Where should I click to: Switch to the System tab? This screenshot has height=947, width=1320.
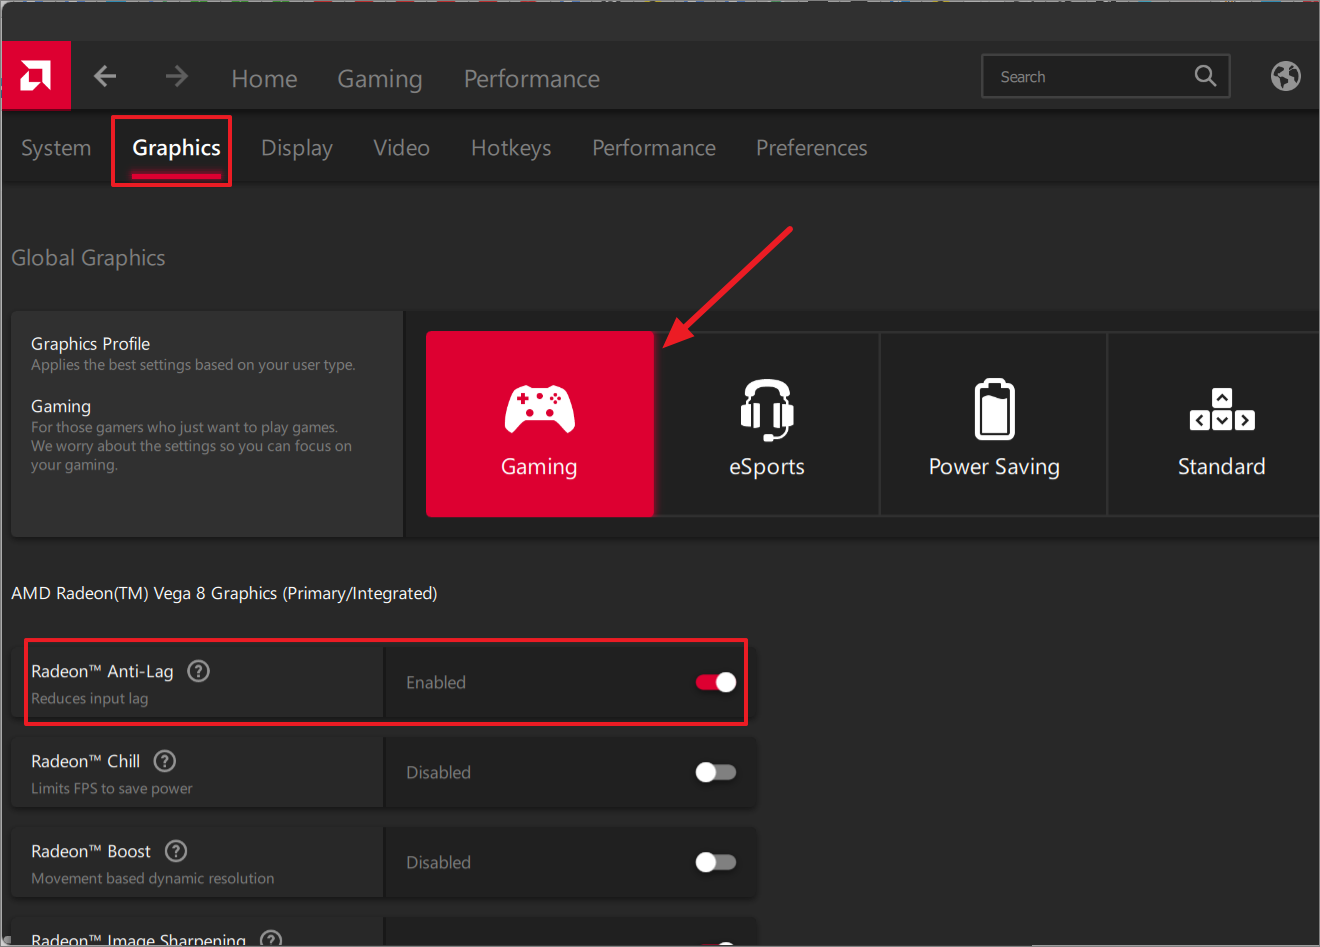(56, 148)
